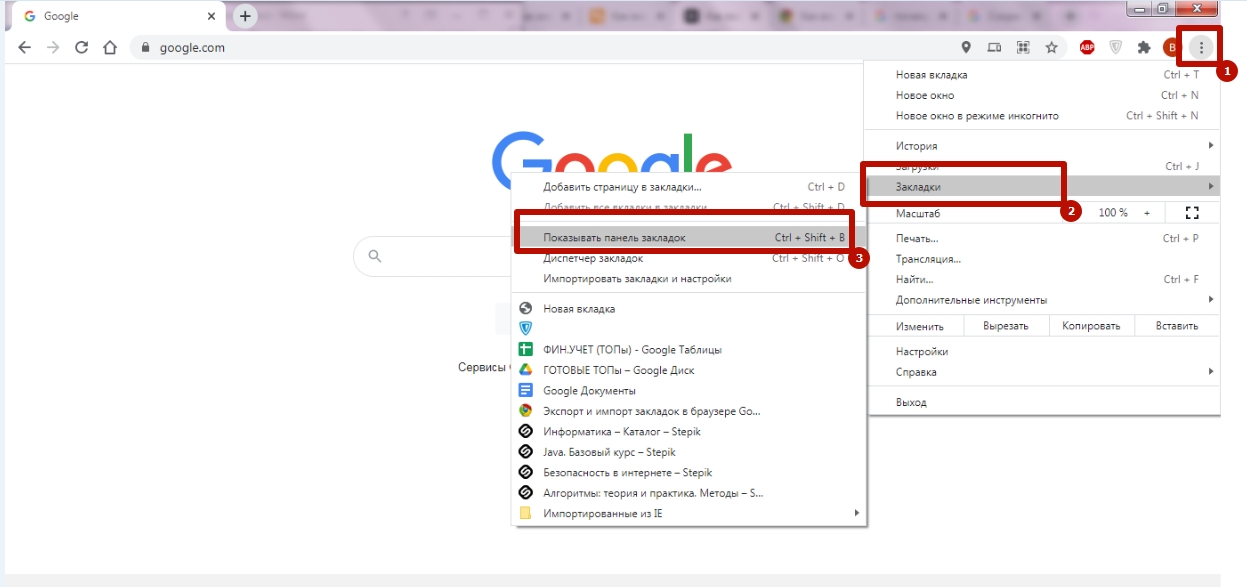This screenshot has height=587, width=1247.
Task: Click the send-to-devices icon in address bar
Action: (995, 47)
